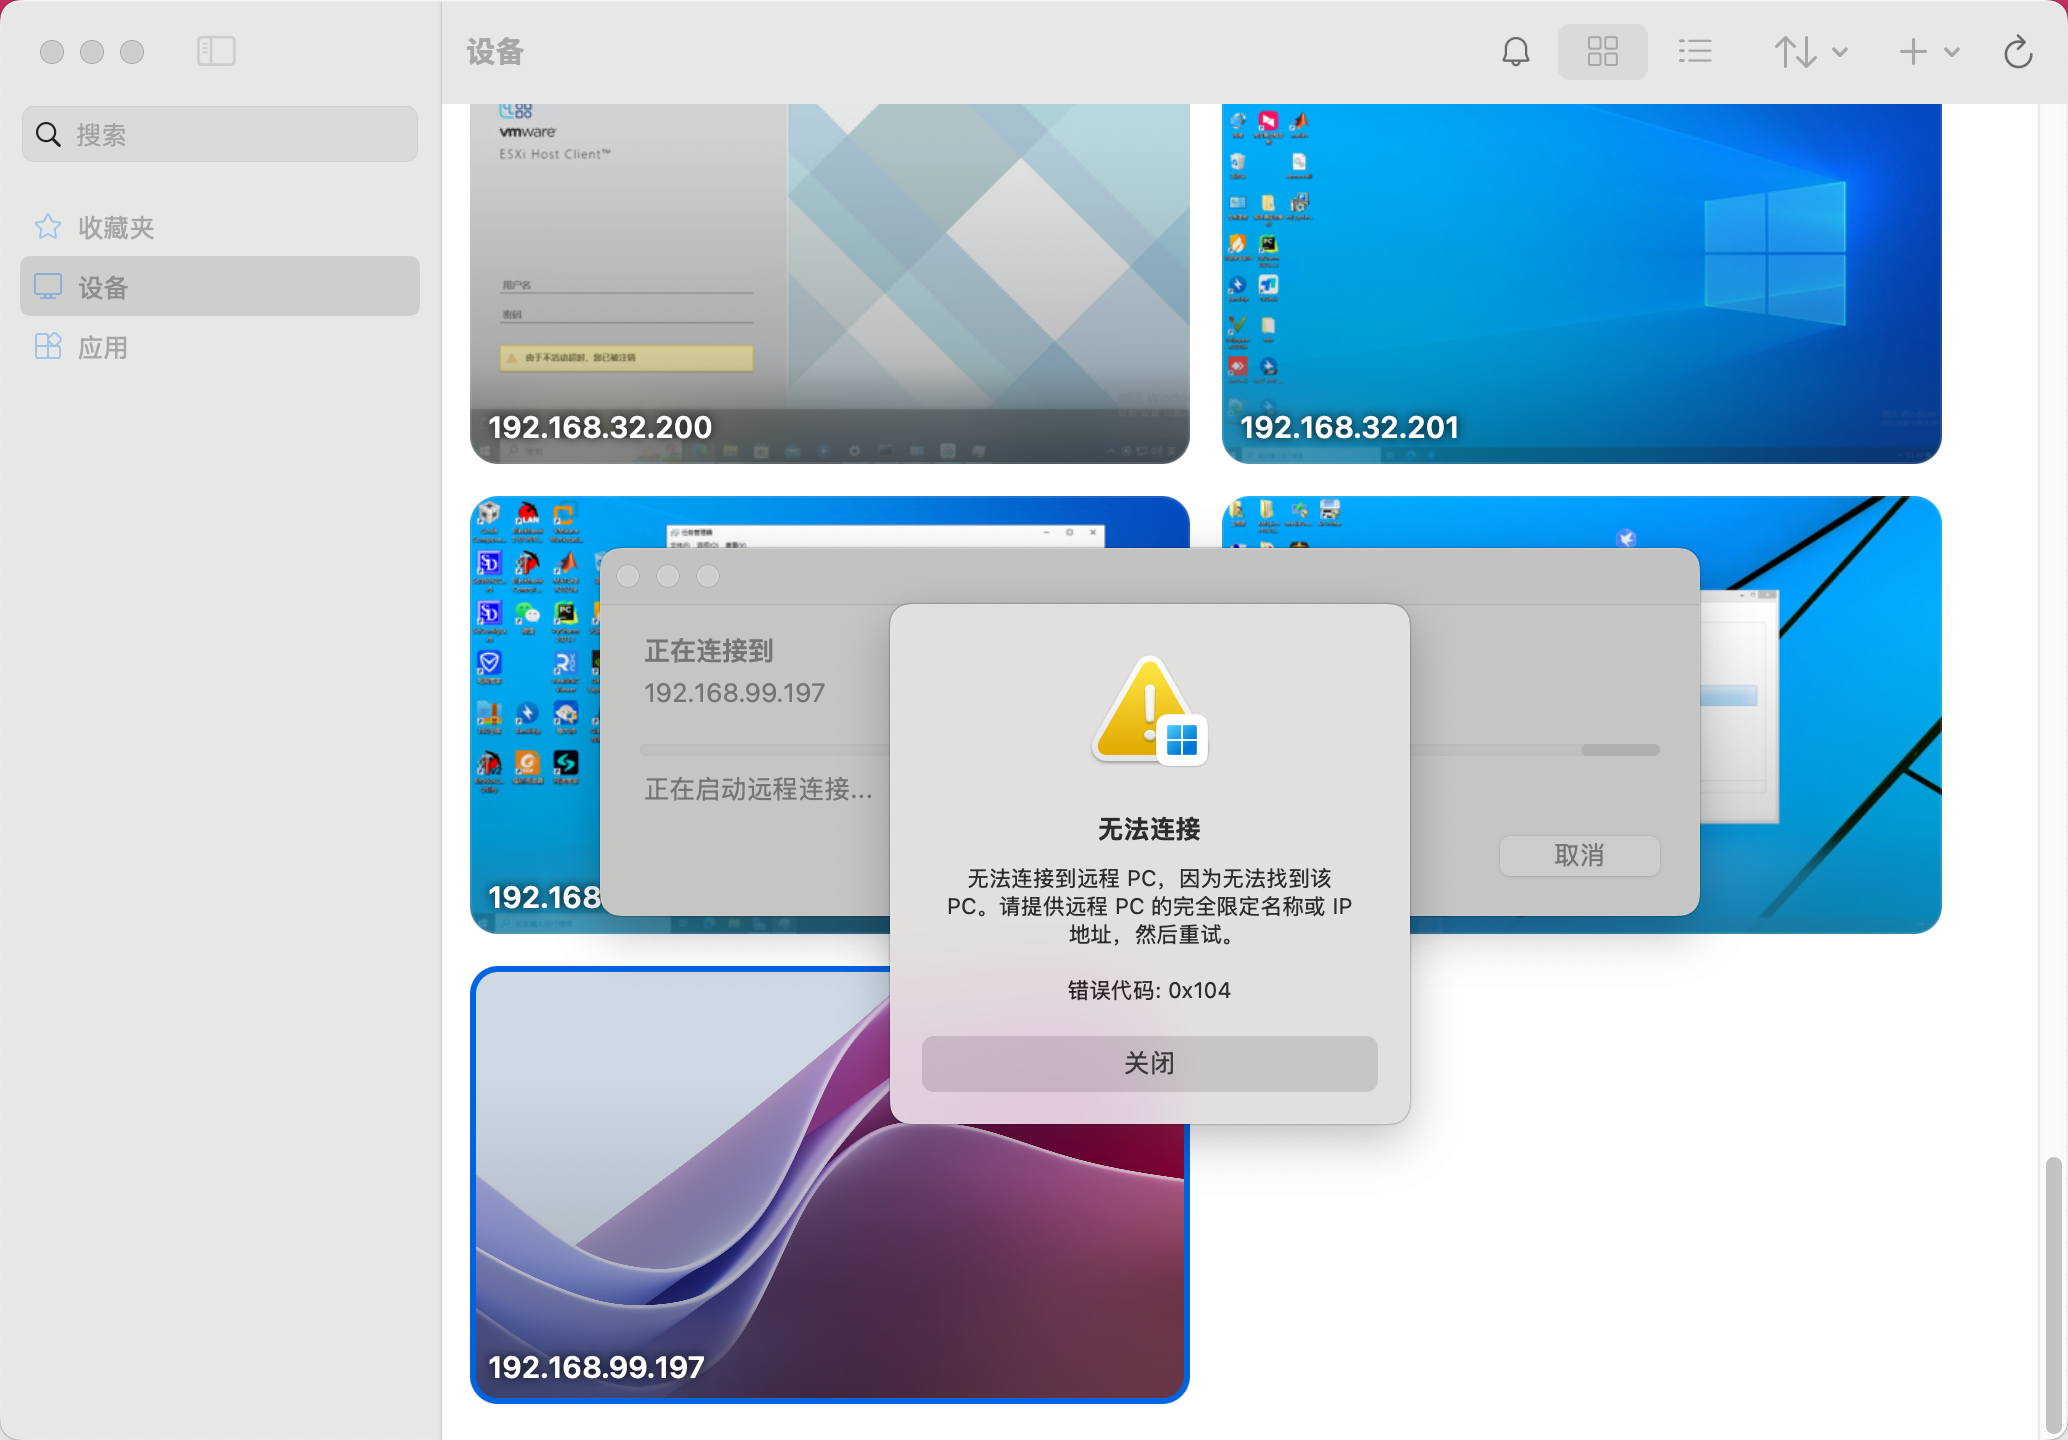Switch to list view layout
This screenshot has height=1440, width=2068.
1695,52
